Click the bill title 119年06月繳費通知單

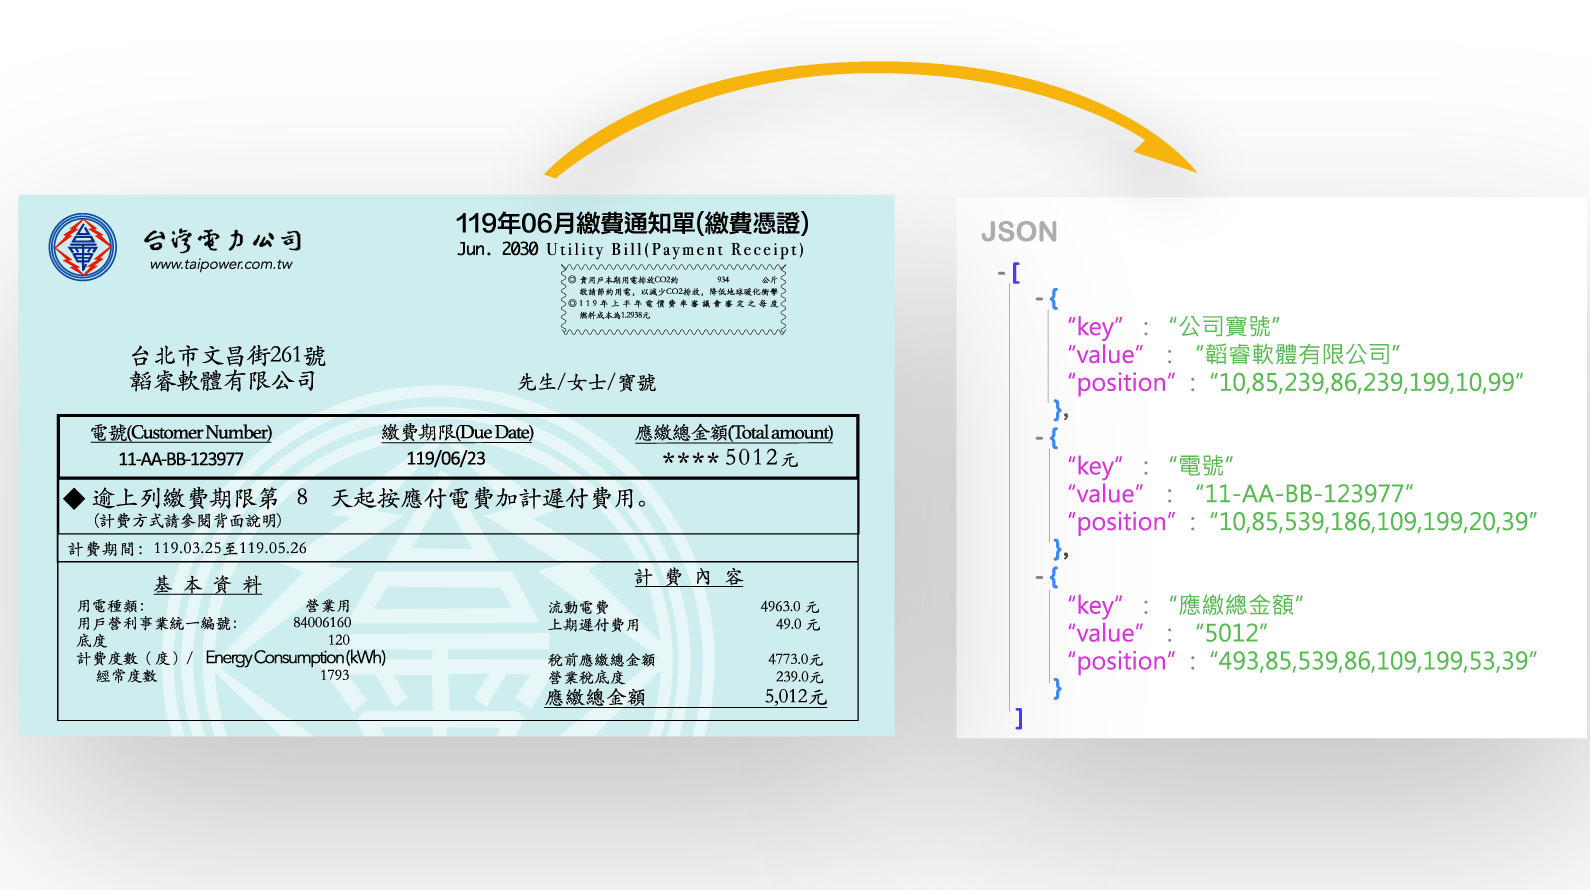[x=632, y=223]
